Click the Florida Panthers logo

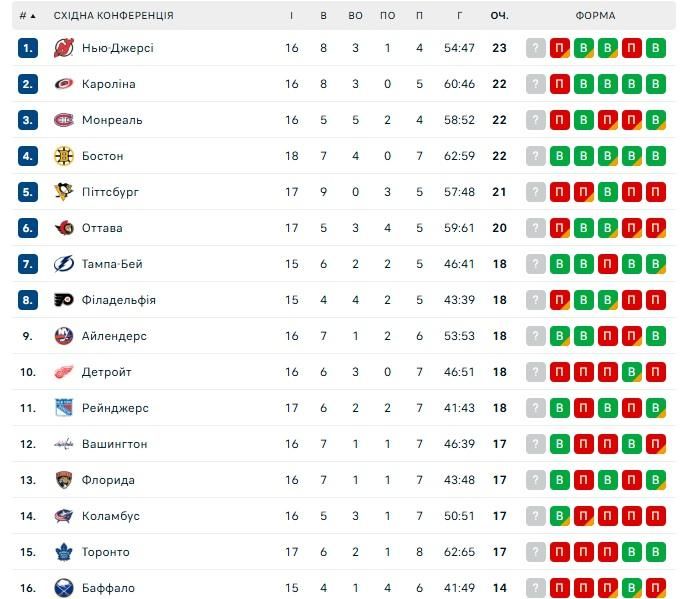tap(63, 480)
